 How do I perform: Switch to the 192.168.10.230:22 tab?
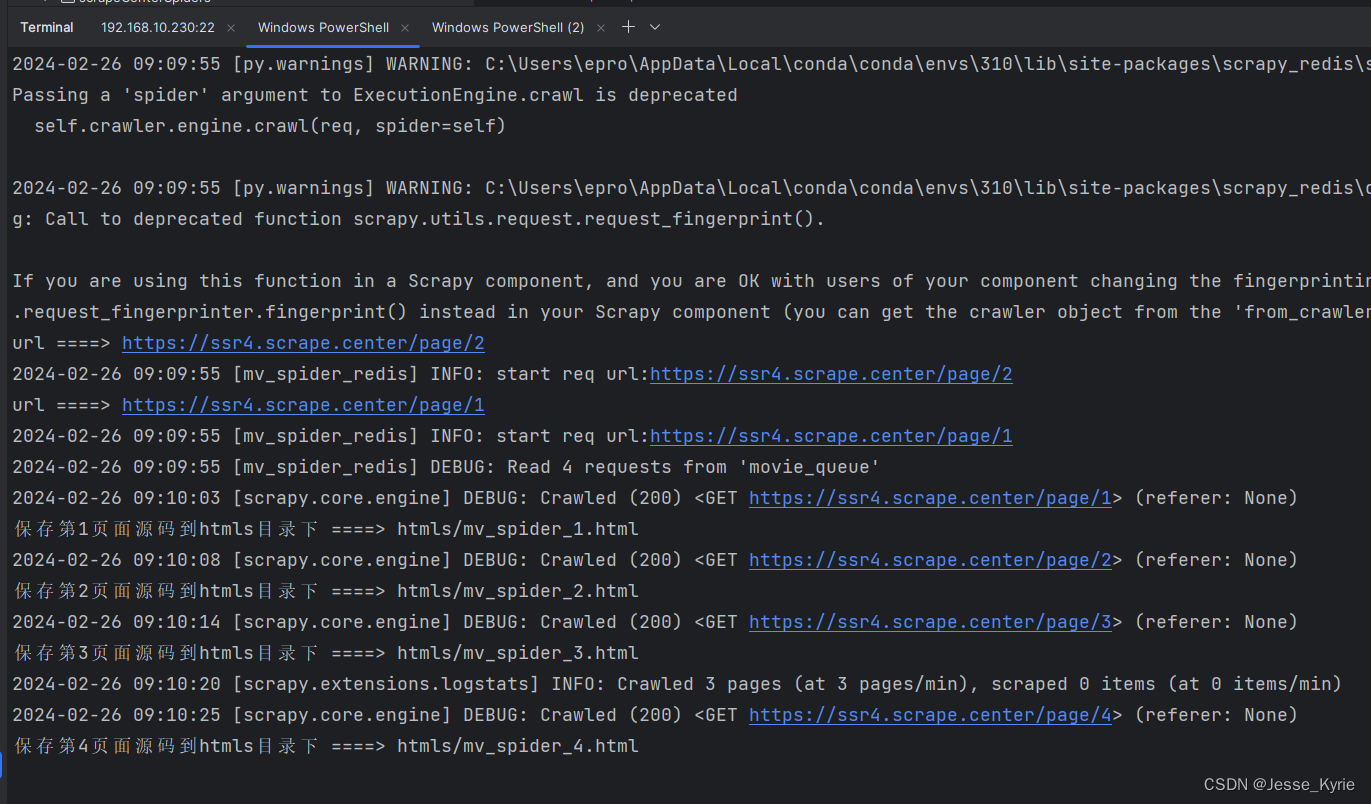pos(158,27)
